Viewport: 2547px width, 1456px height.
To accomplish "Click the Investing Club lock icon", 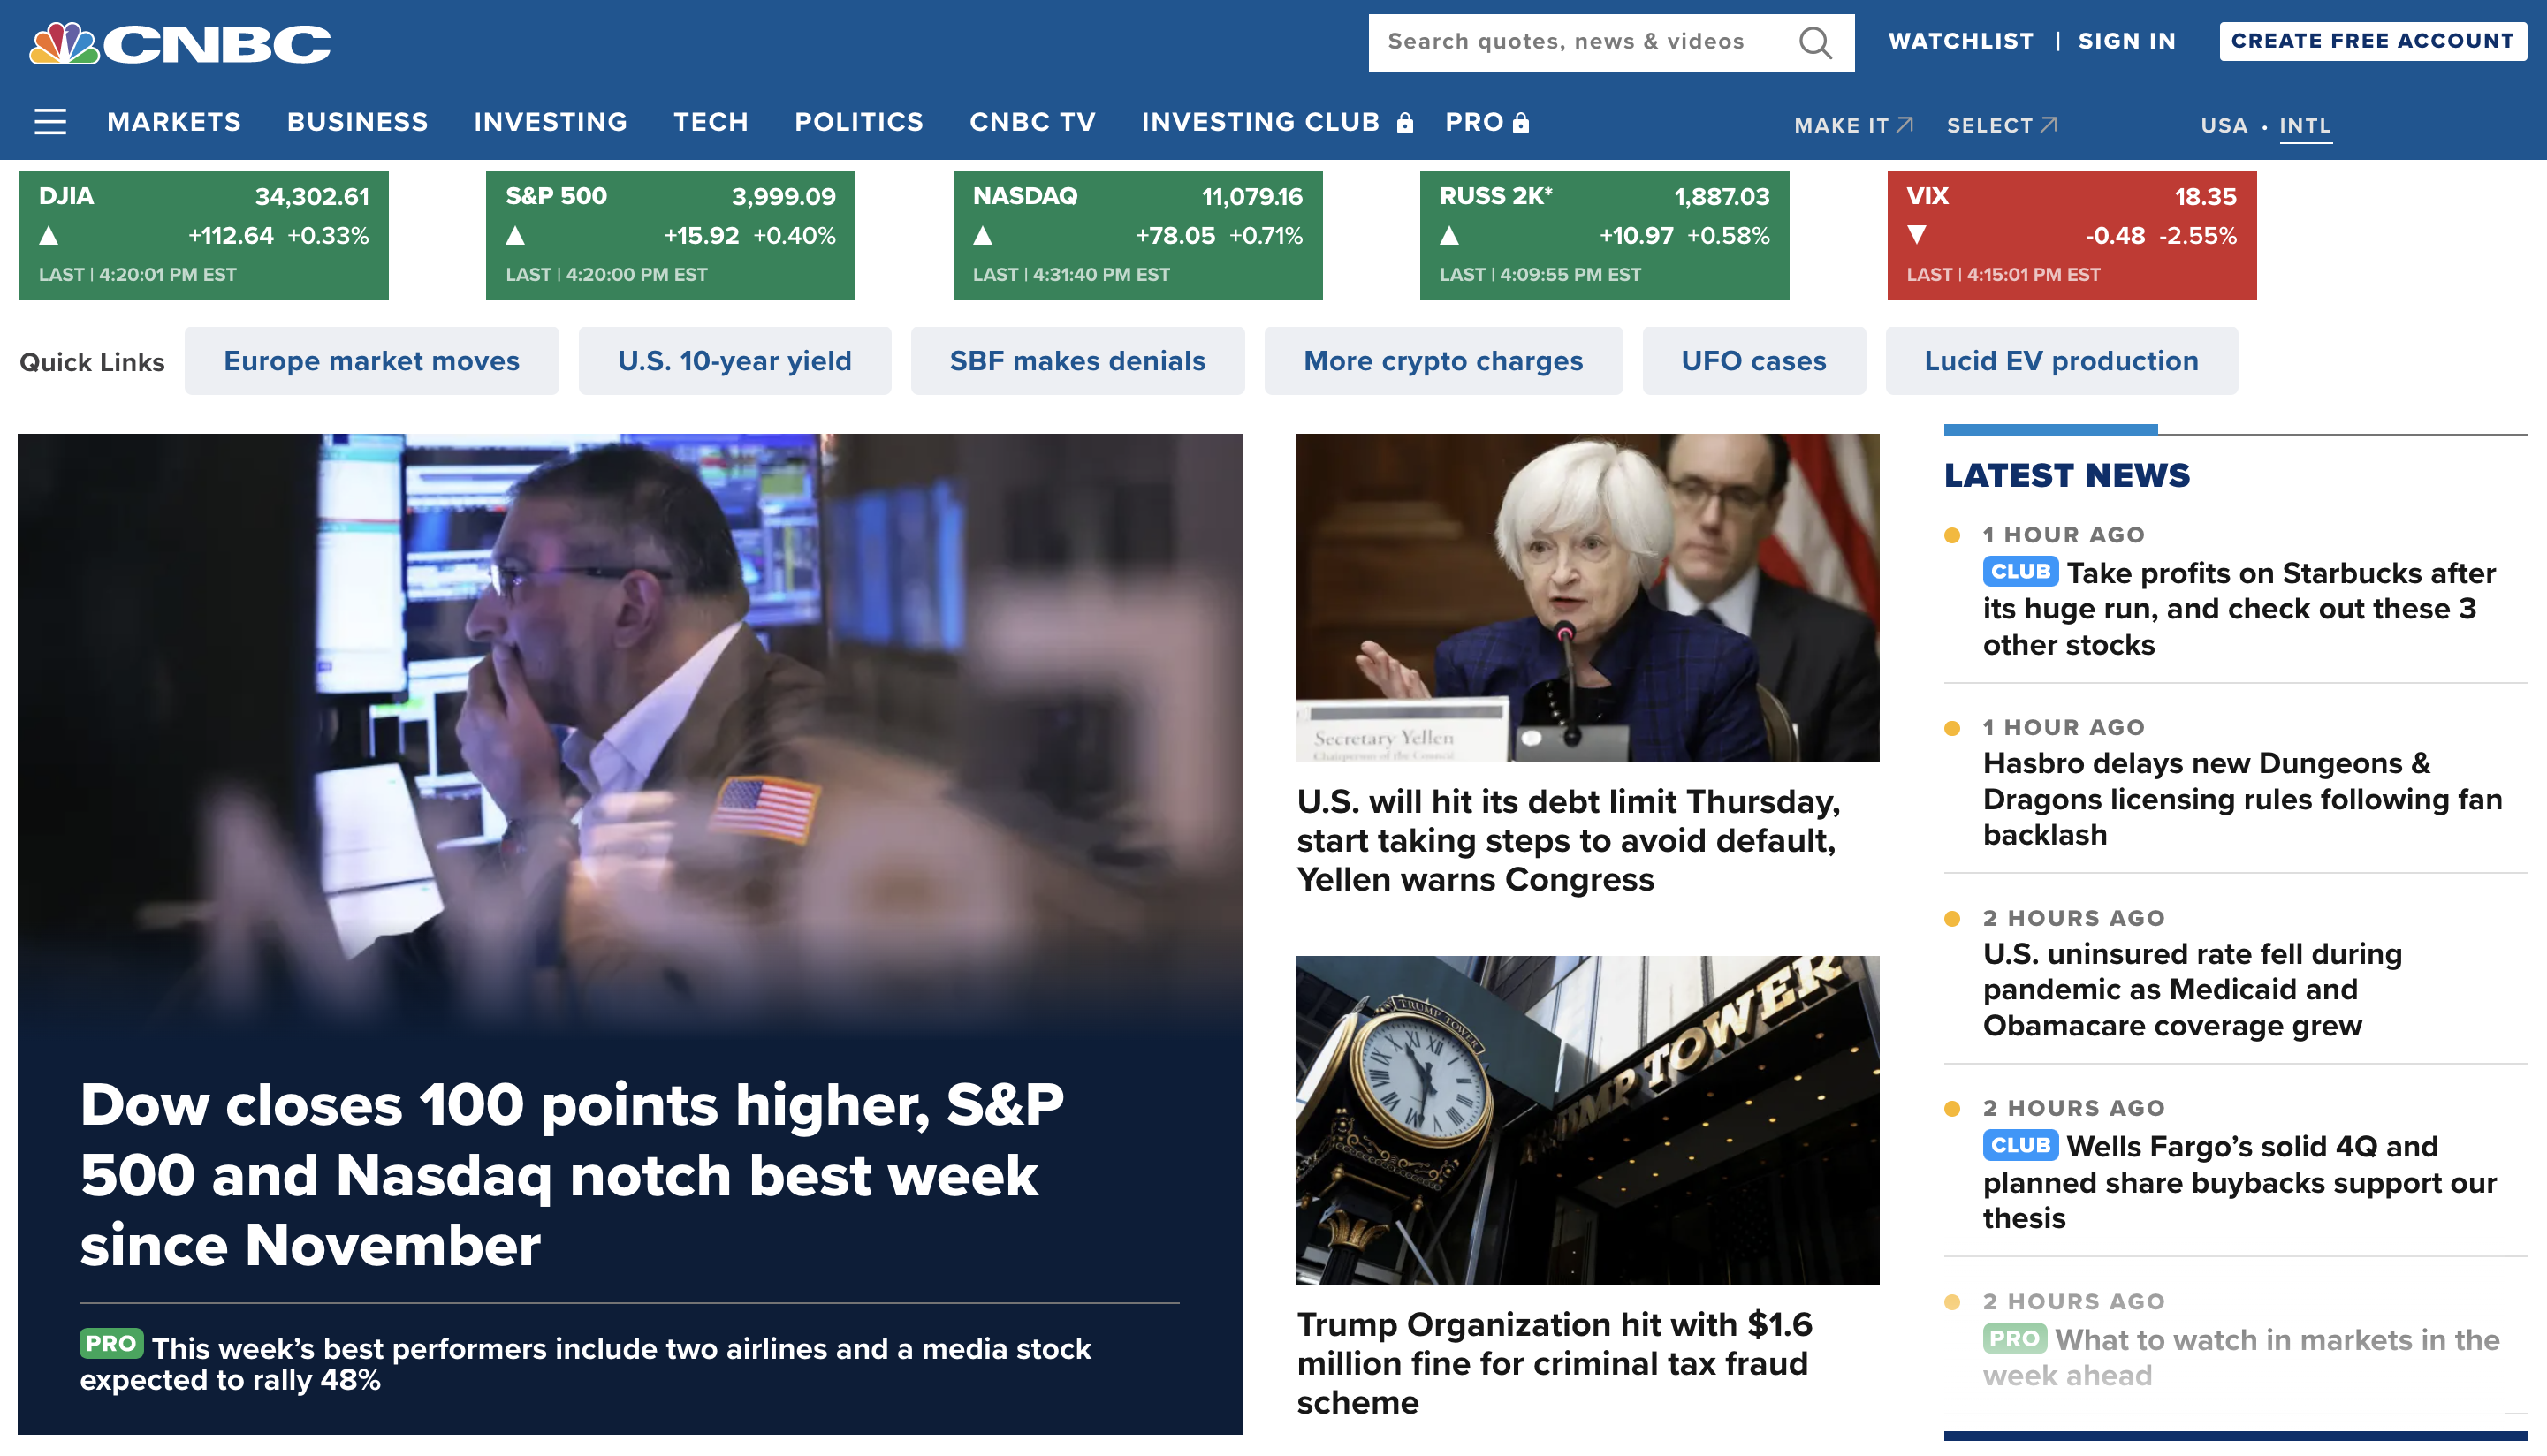I will pyautogui.click(x=1405, y=123).
